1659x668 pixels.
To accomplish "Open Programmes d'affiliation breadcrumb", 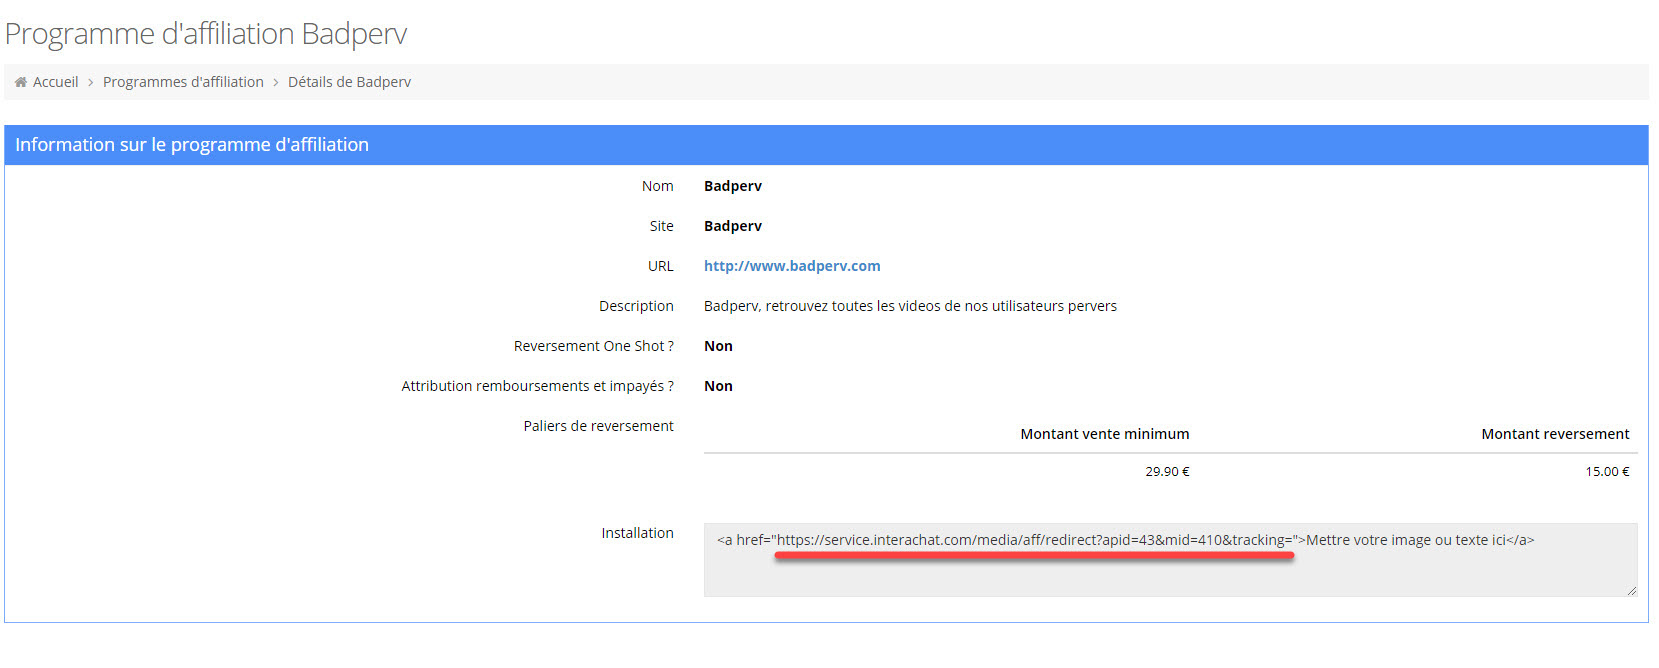I will (183, 82).
